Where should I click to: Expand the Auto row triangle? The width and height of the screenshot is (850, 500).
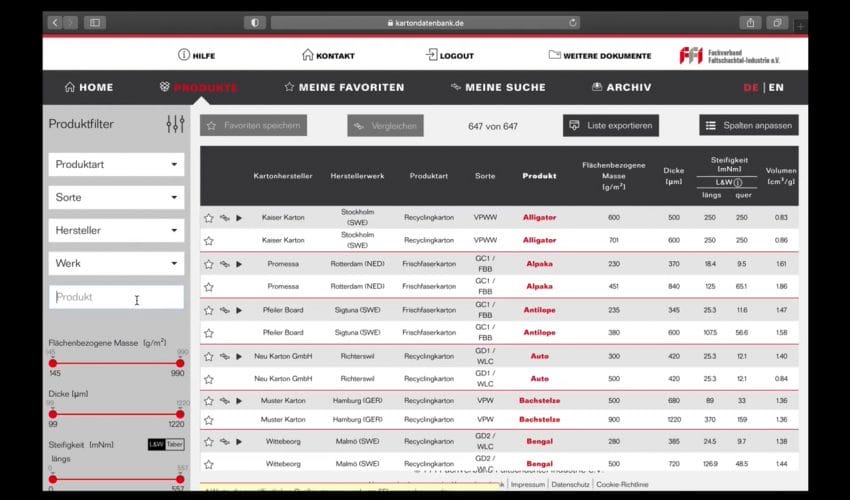239,356
